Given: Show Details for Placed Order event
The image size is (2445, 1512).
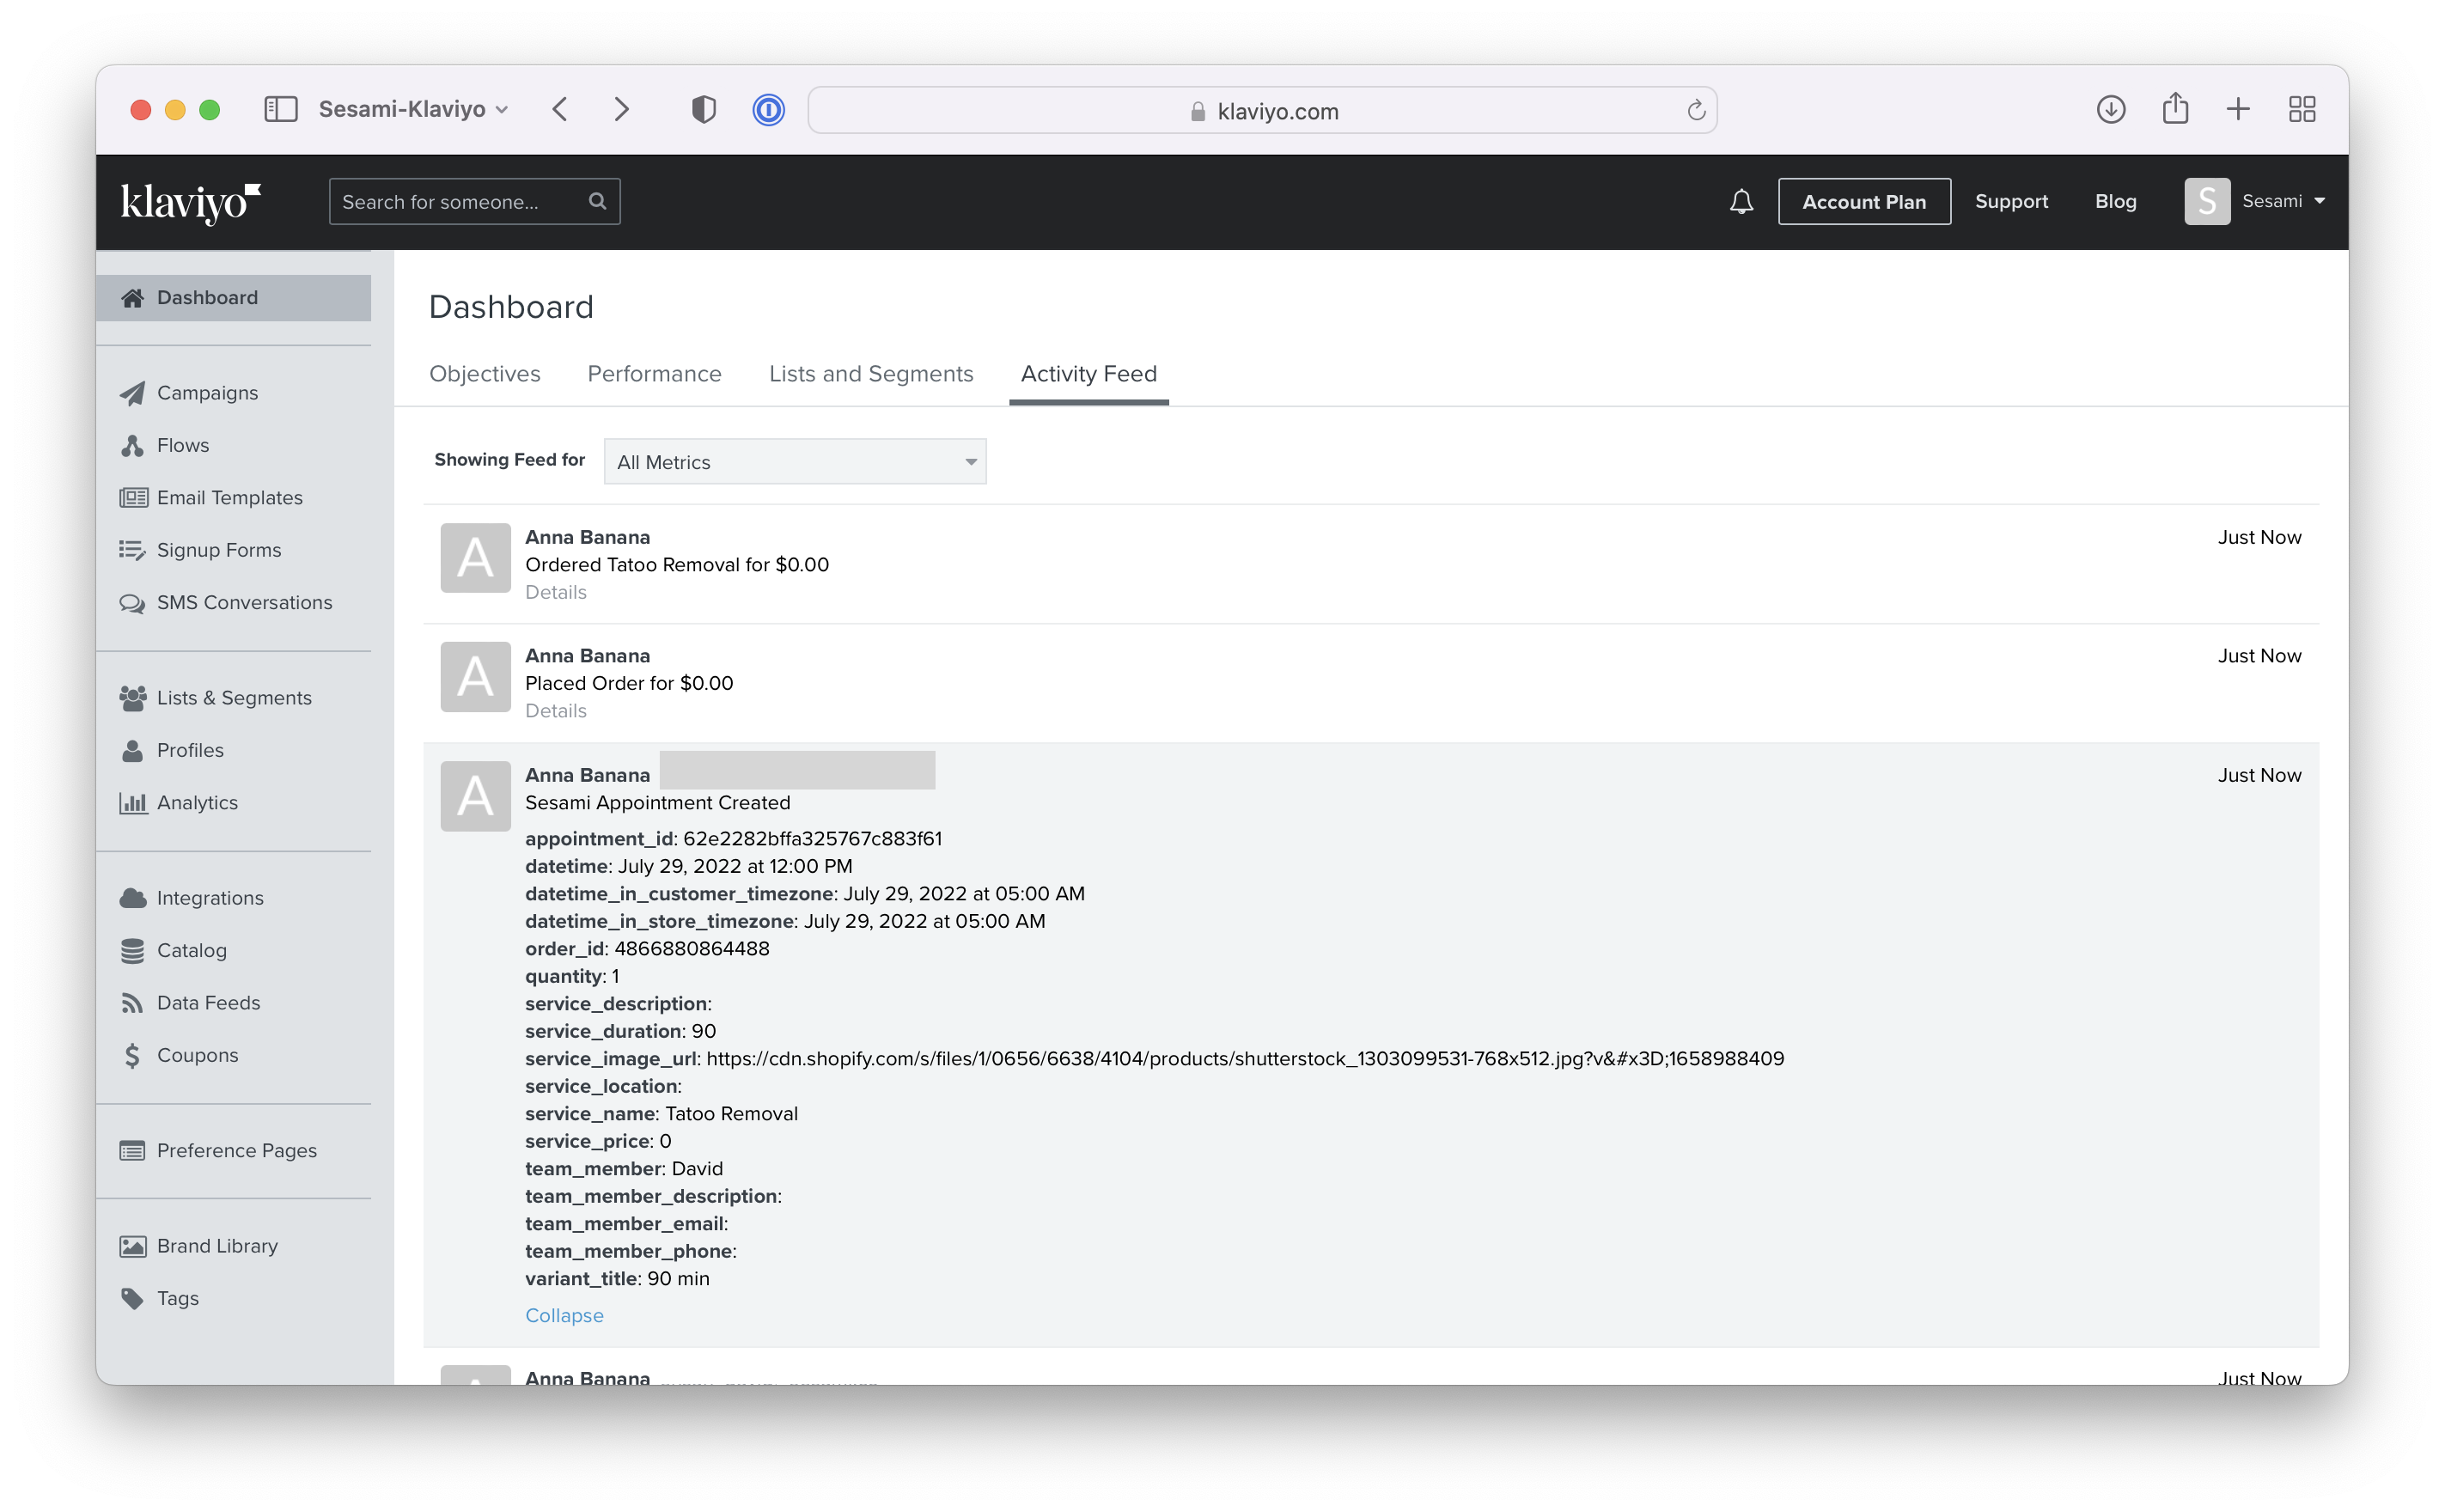Looking at the screenshot, I should [555, 711].
